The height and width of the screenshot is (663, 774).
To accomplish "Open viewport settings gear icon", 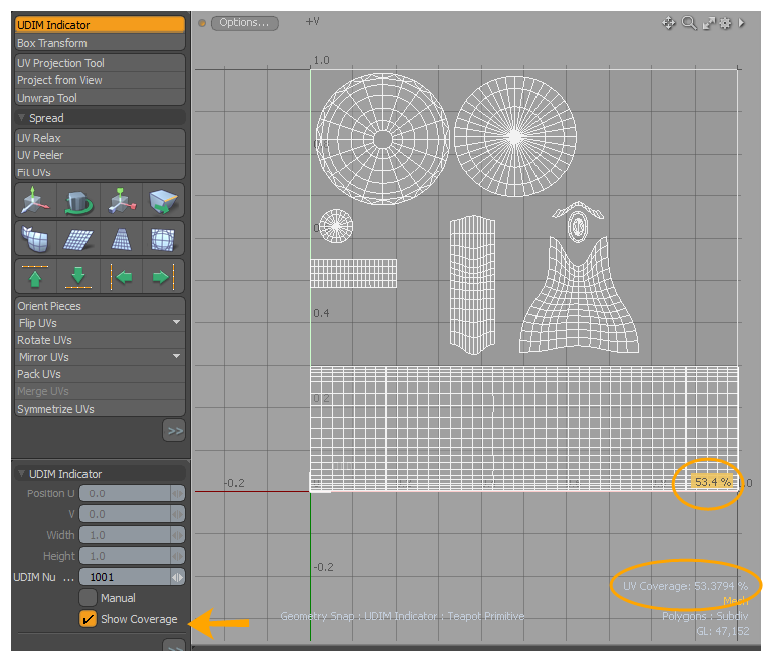I will click(725, 23).
